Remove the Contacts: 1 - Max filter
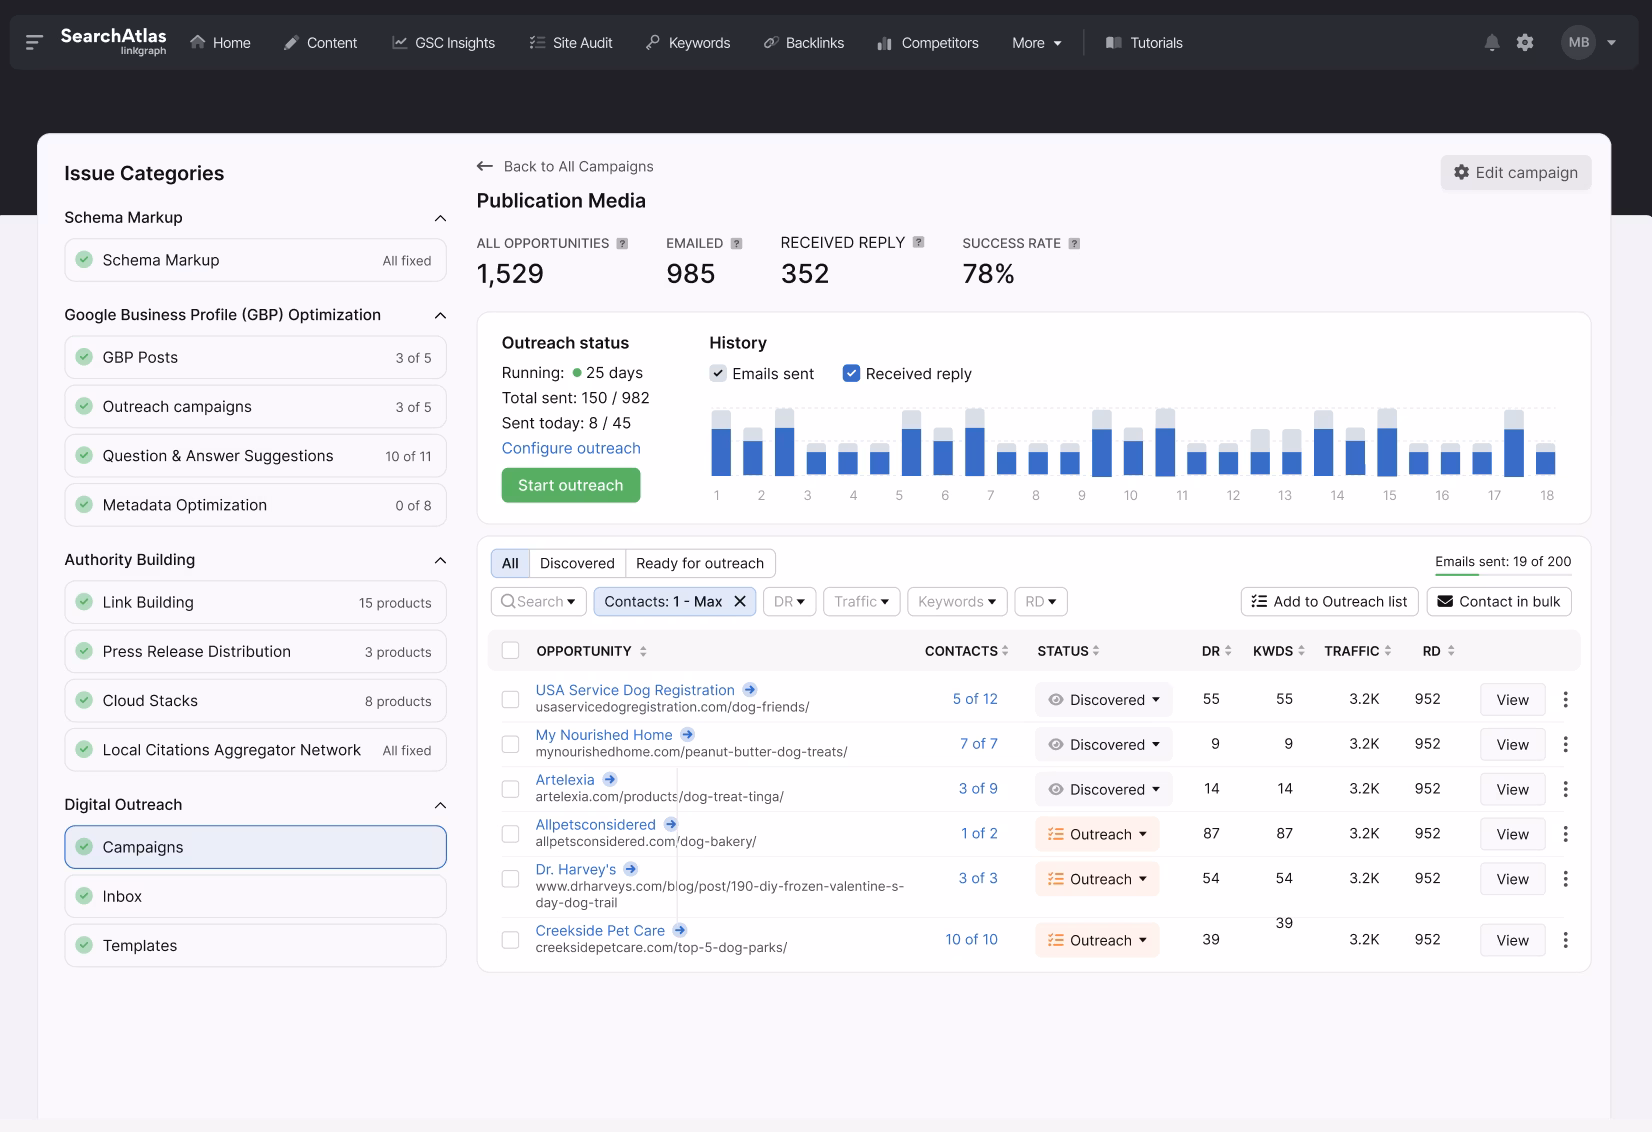Image resolution: width=1652 pixels, height=1132 pixels. pos(740,601)
